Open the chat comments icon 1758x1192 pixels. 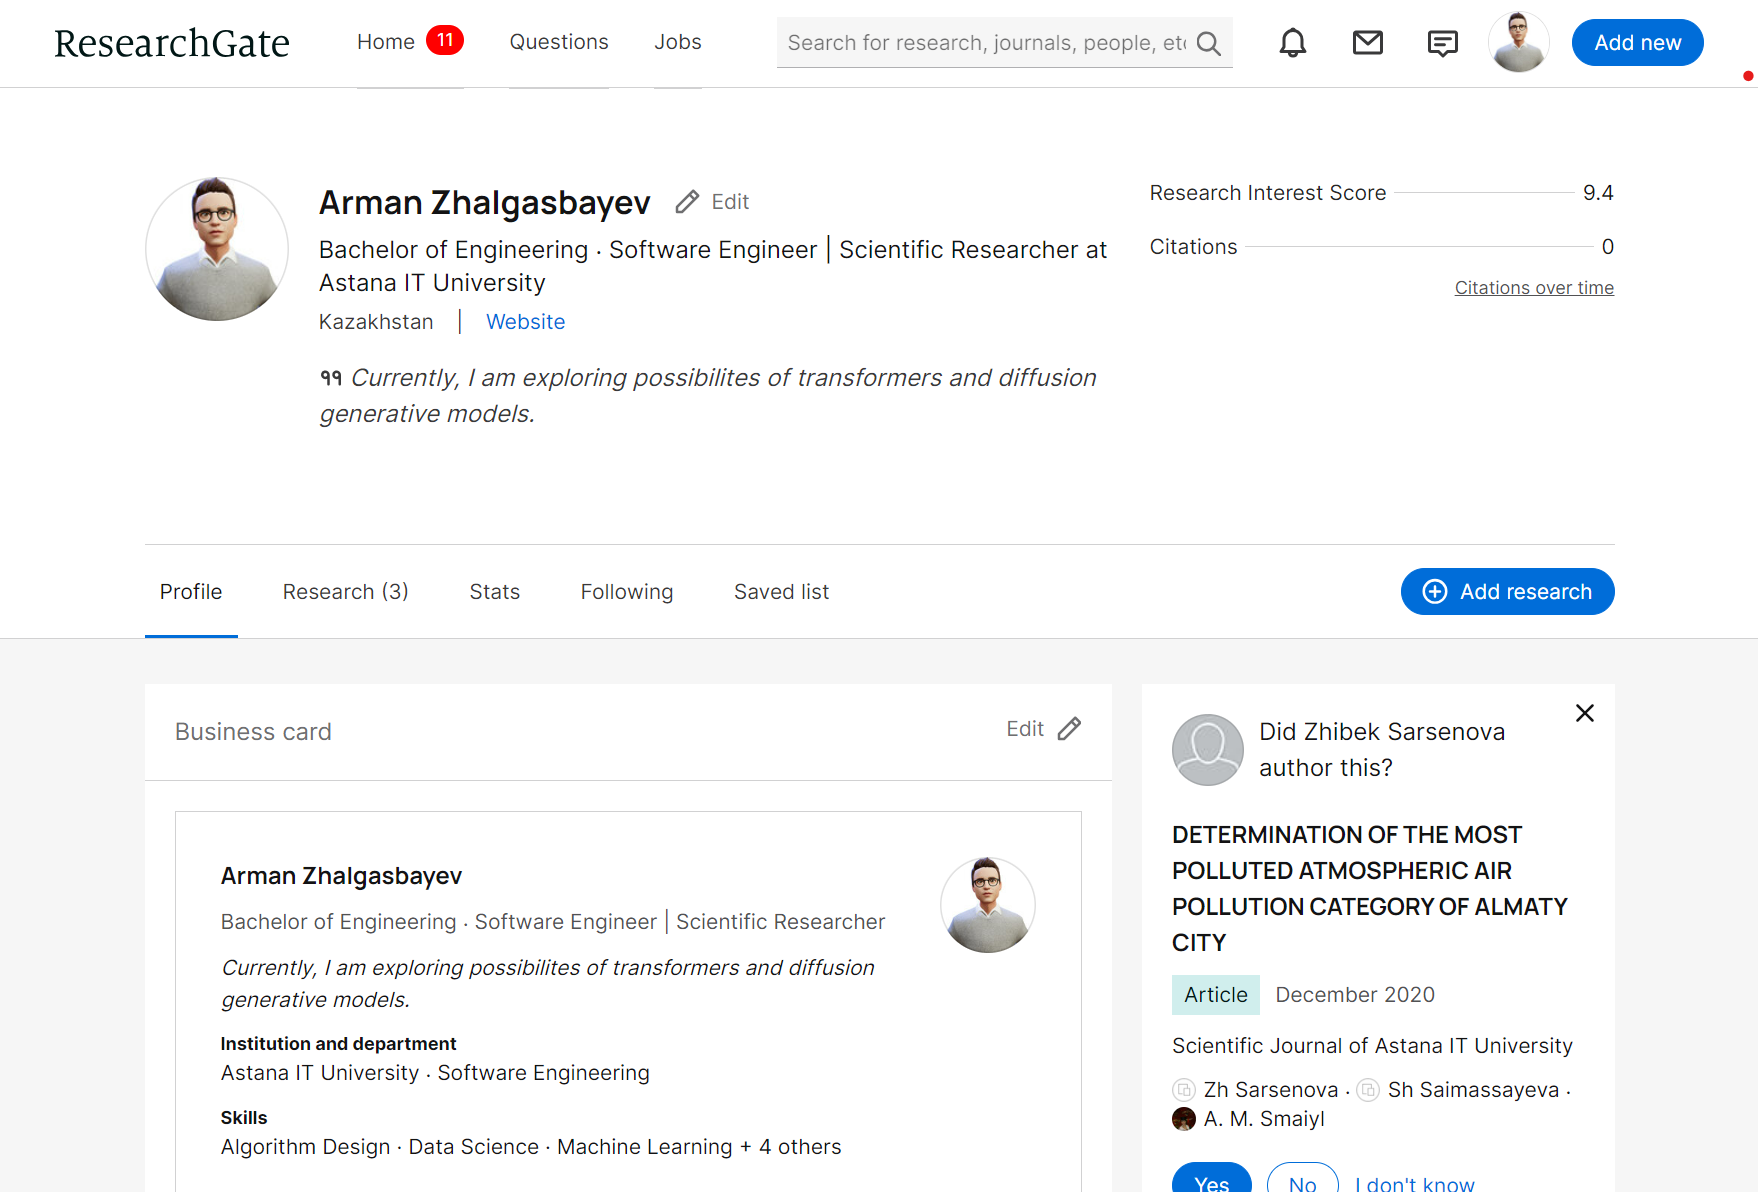[1442, 43]
